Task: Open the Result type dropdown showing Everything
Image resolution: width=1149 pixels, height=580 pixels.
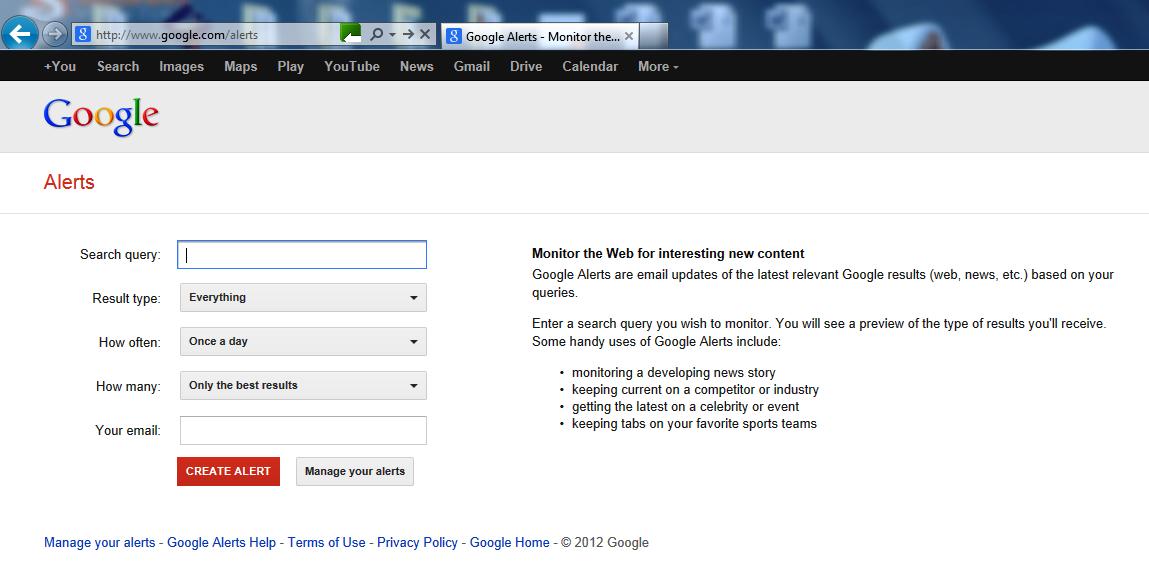Action: click(x=303, y=297)
